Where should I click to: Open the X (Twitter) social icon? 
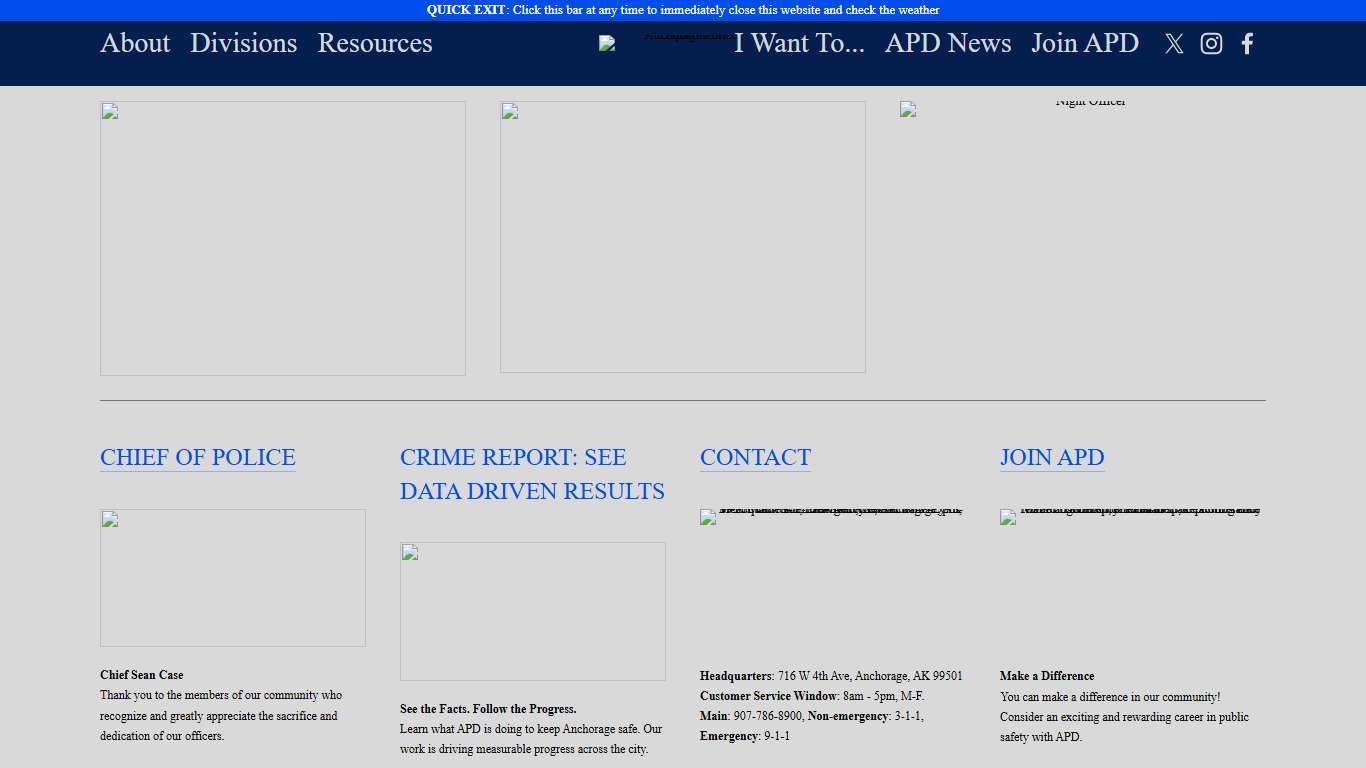pos(1174,44)
